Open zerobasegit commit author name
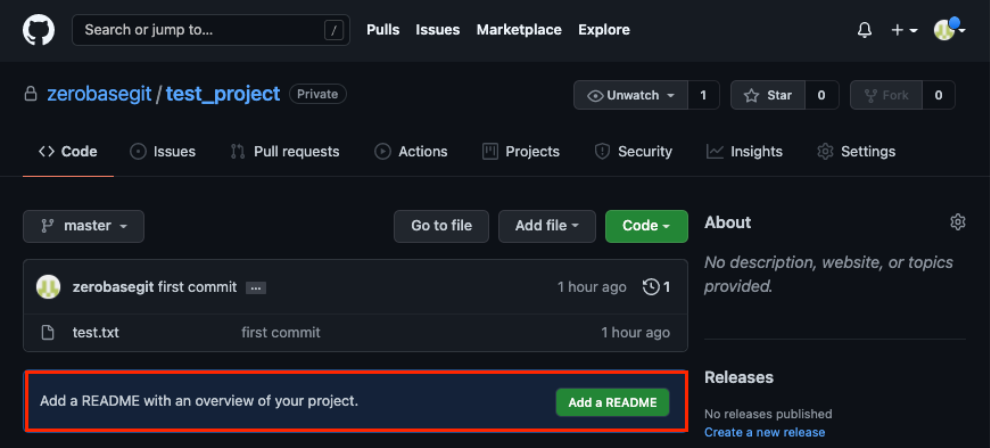 pos(113,287)
